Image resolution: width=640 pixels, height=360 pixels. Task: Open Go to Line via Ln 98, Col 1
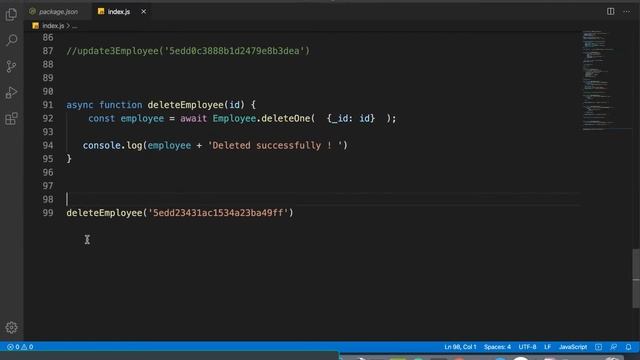tap(460, 347)
